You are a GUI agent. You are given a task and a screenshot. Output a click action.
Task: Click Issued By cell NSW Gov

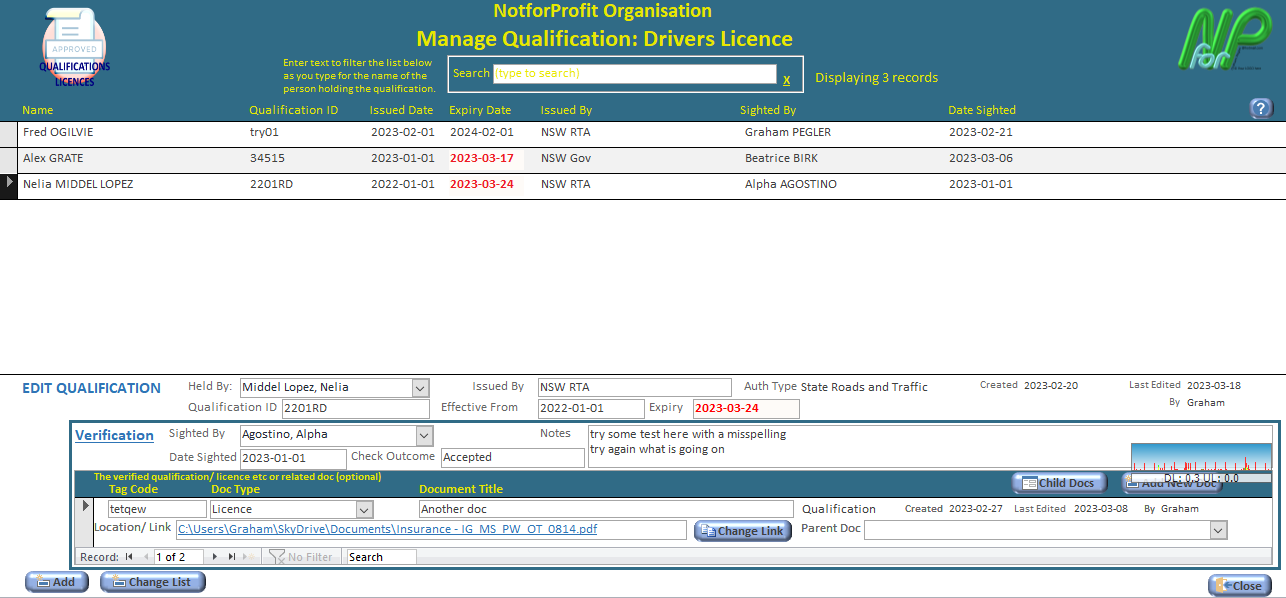click(567, 158)
